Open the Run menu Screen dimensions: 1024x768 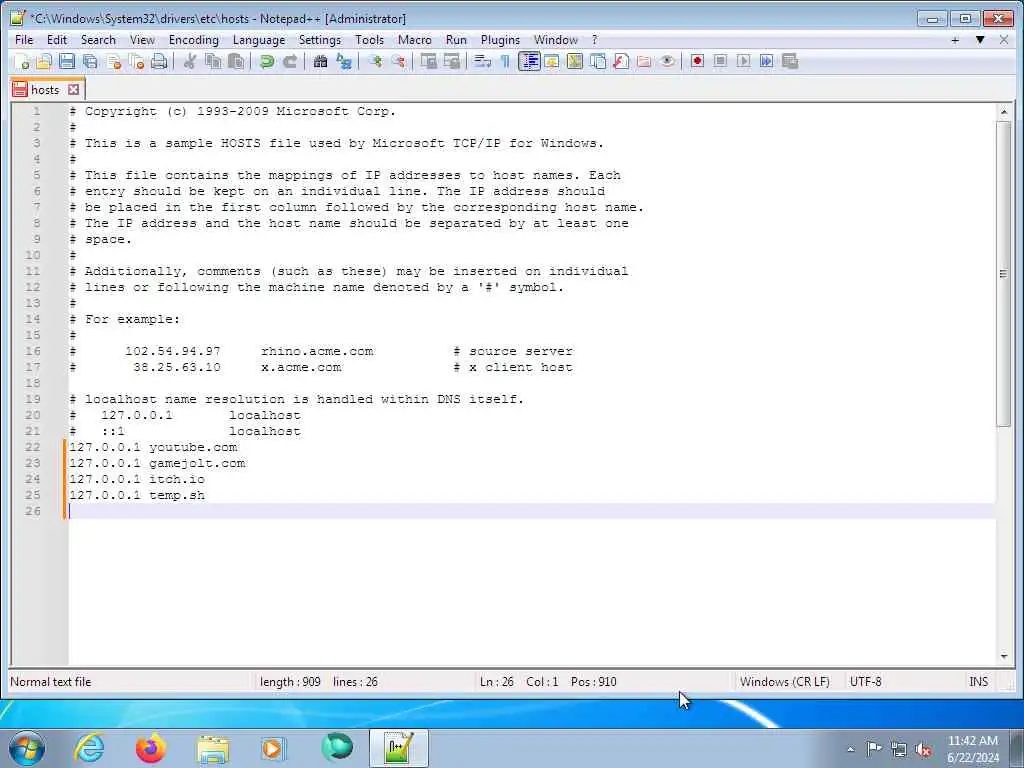tap(456, 40)
